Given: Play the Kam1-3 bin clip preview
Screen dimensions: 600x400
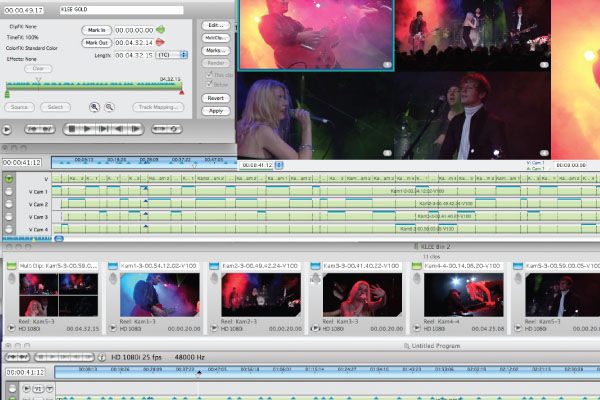Looking at the screenshot, I should [x=112, y=328].
